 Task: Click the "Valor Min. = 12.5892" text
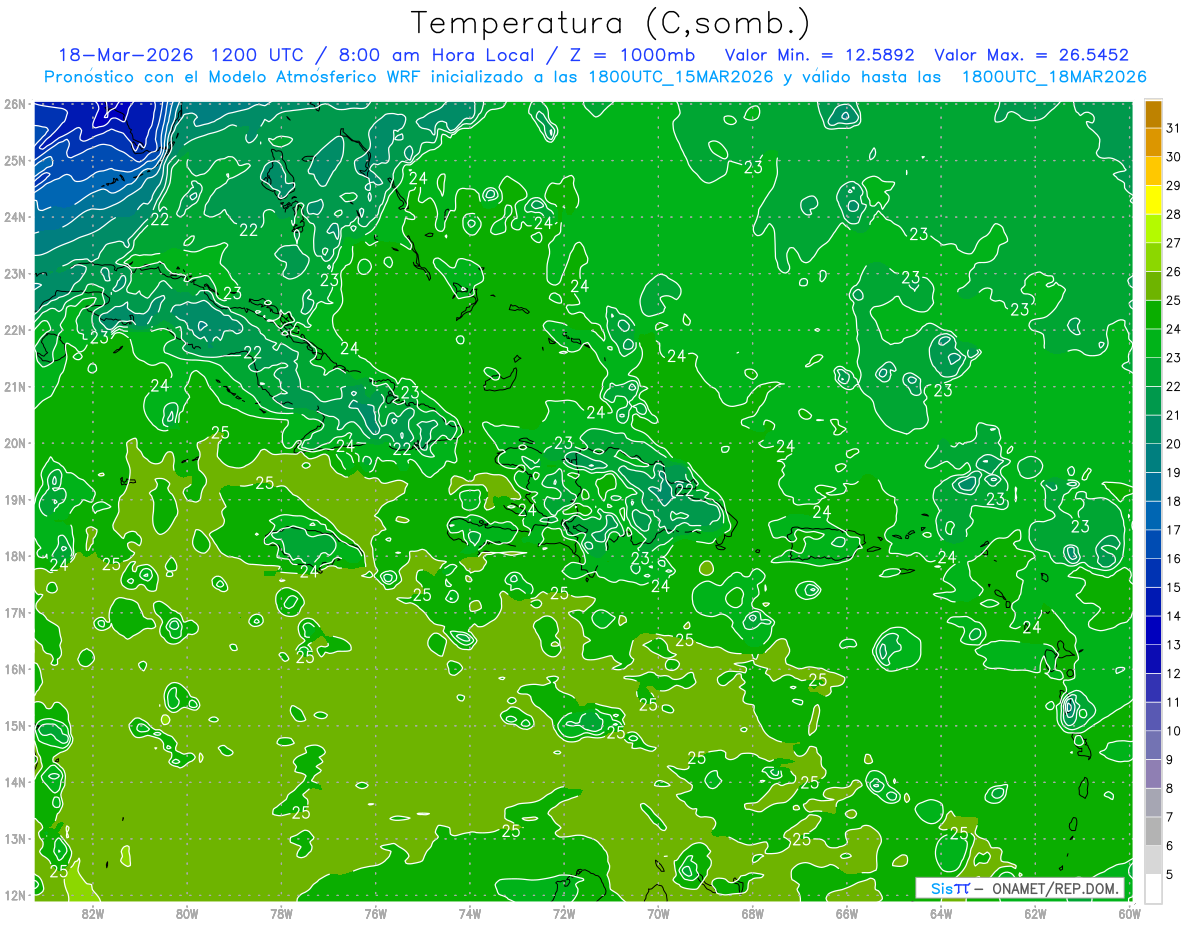[x=819, y=55]
